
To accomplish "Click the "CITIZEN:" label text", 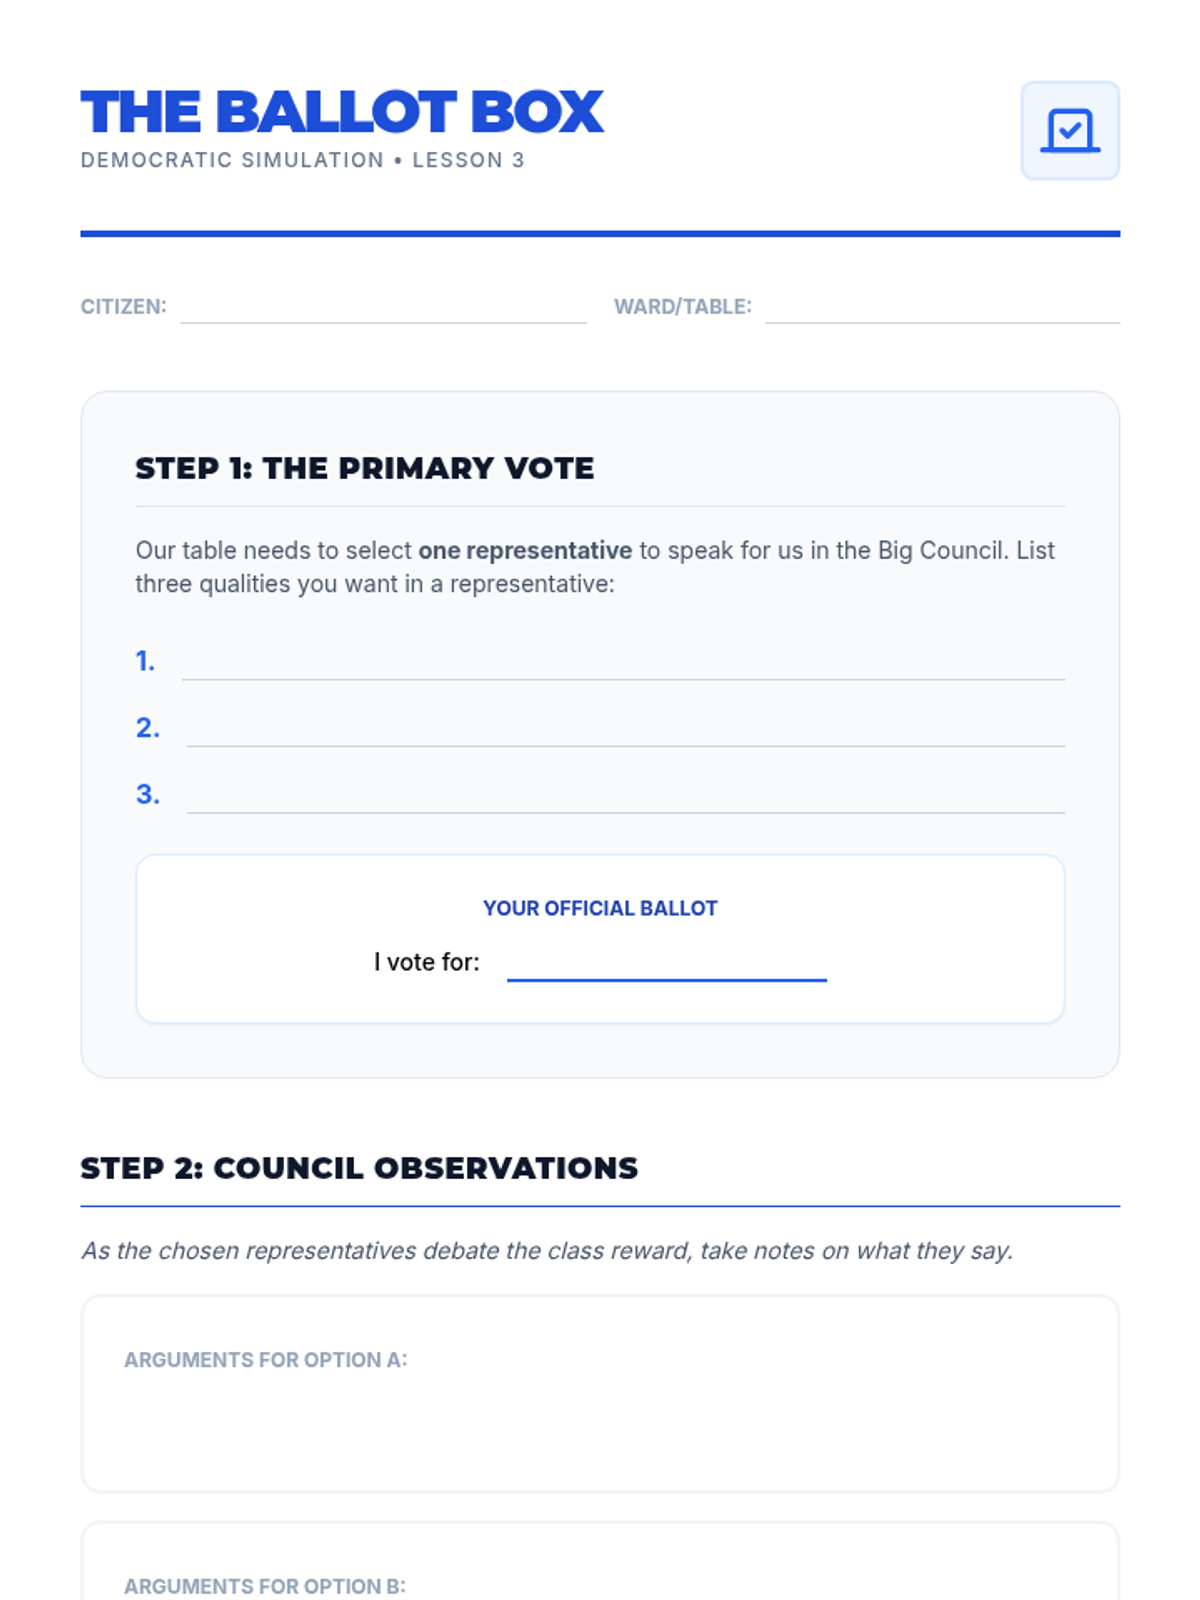I will point(123,307).
